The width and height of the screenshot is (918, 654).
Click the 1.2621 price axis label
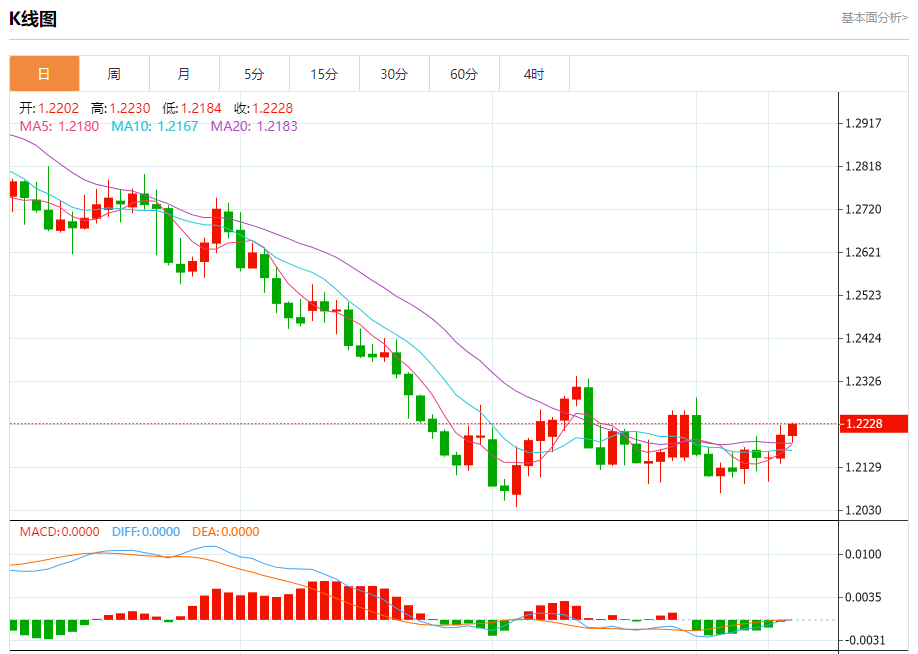pyautogui.click(x=863, y=252)
